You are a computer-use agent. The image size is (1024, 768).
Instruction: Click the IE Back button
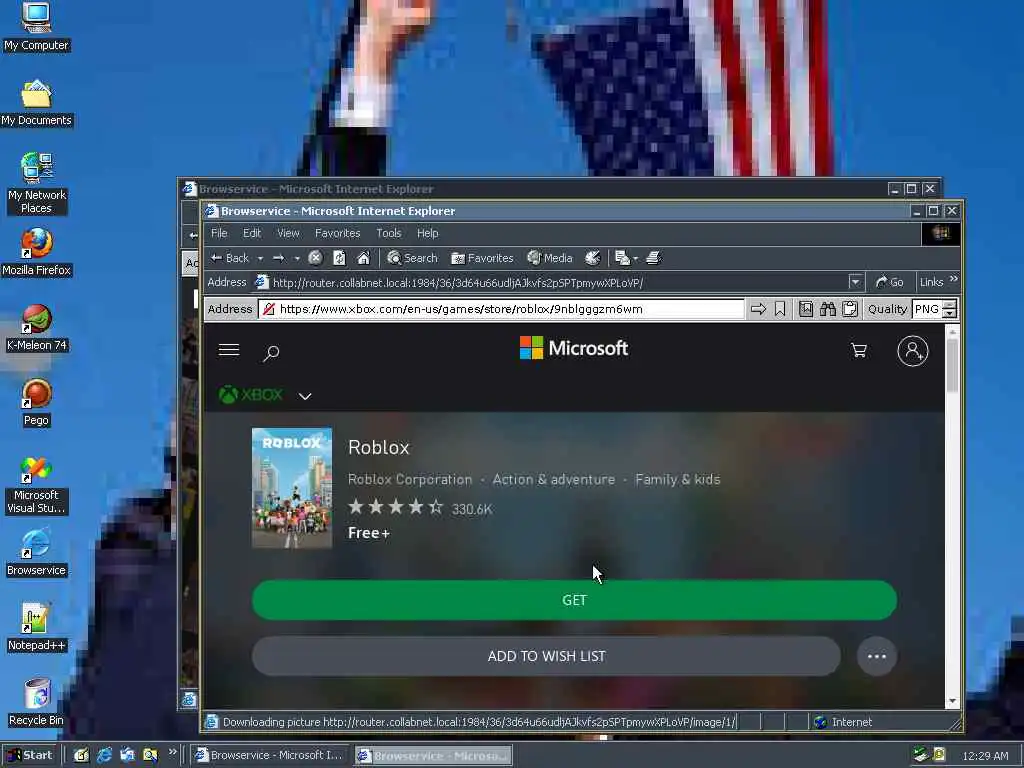tap(229, 258)
